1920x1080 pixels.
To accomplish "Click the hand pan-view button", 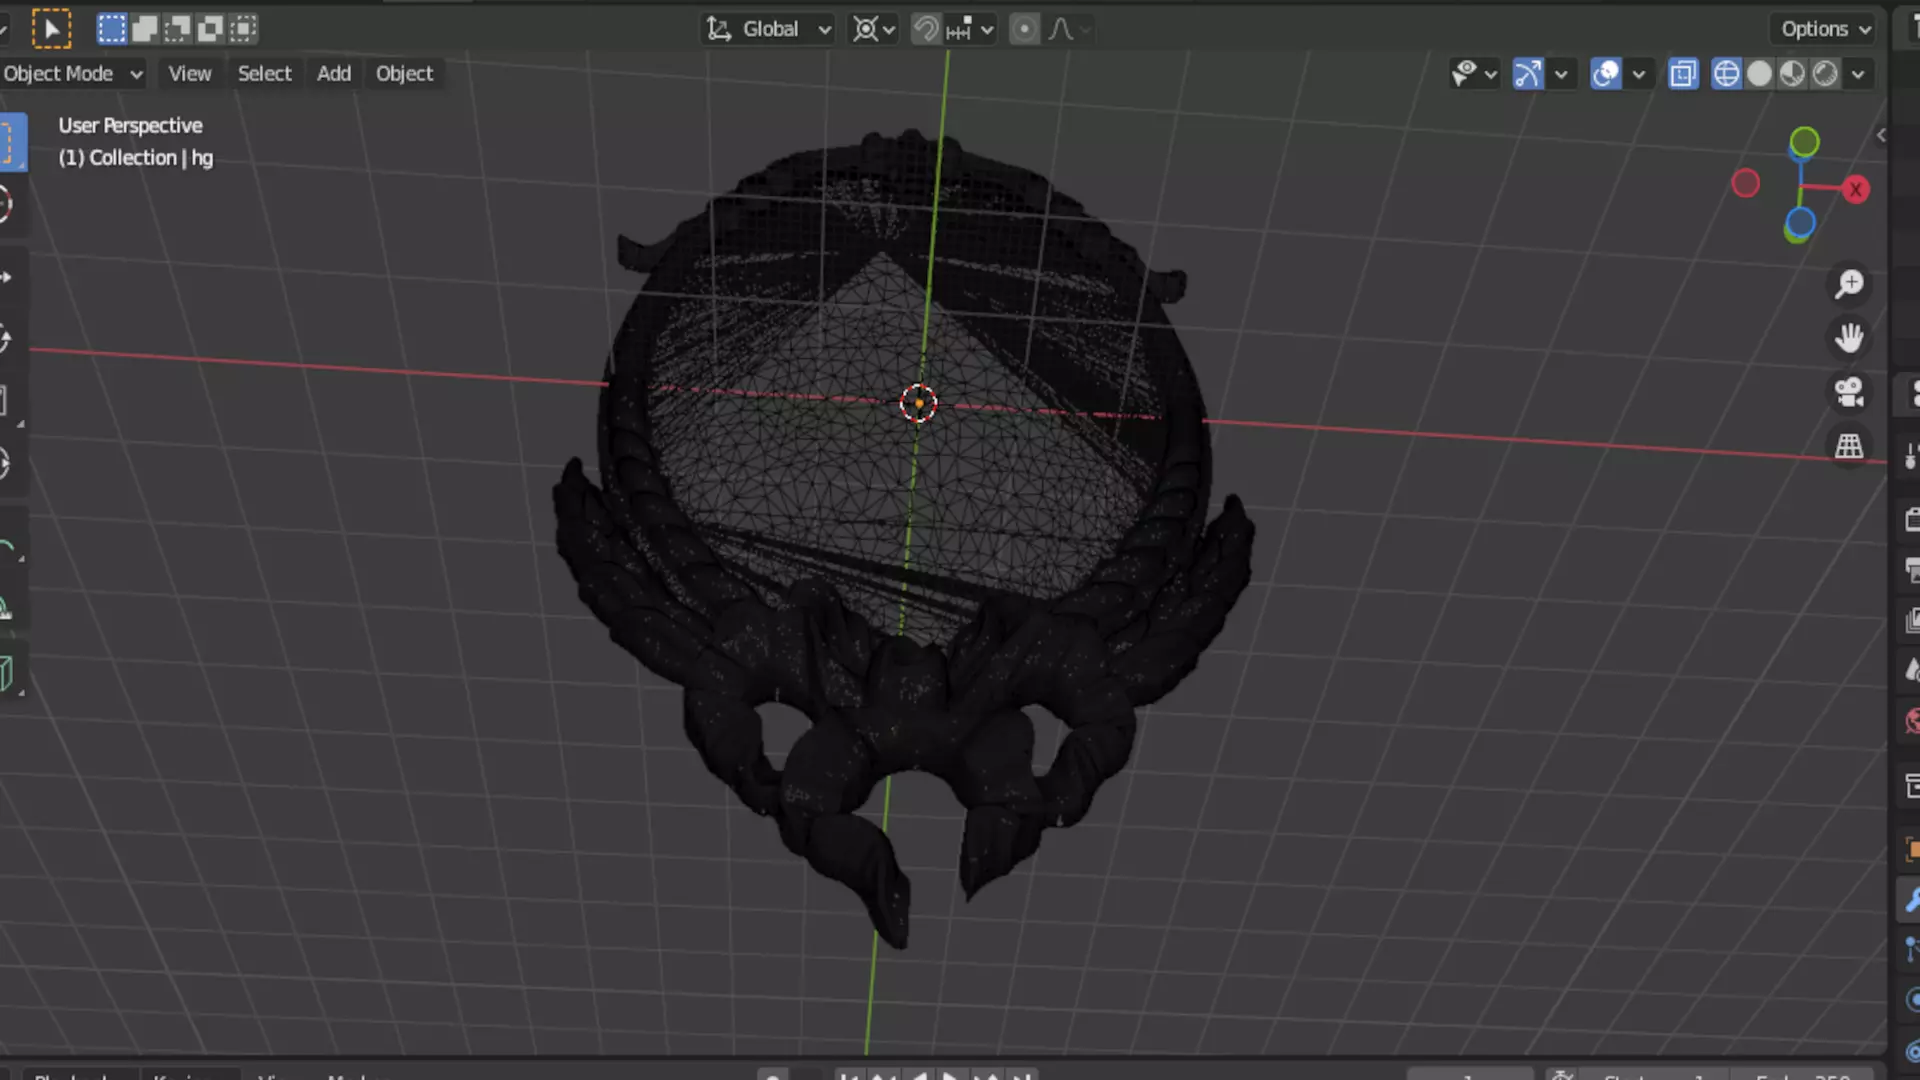I will pyautogui.click(x=1849, y=338).
